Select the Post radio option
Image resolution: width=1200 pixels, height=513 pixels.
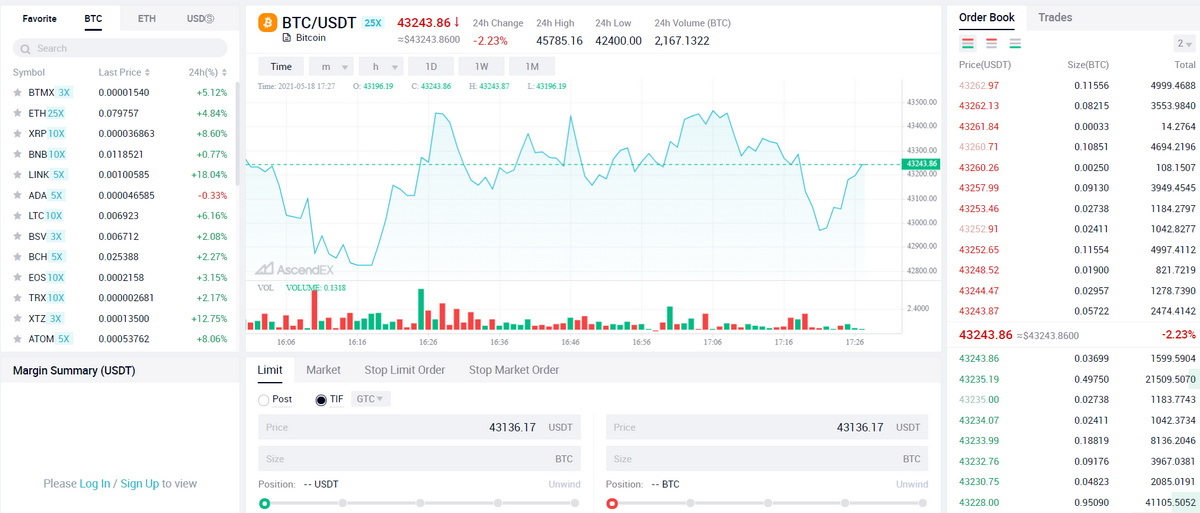pyautogui.click(x=264, y=399)
